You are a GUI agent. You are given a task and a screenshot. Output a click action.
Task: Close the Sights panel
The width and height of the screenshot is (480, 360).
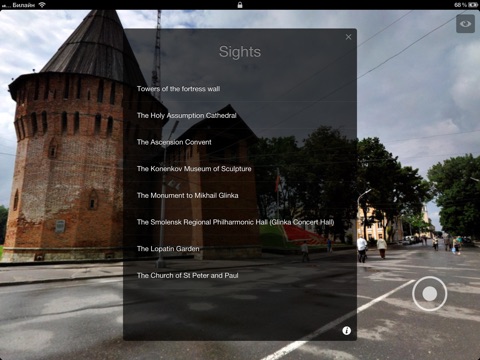click(348, 37)
